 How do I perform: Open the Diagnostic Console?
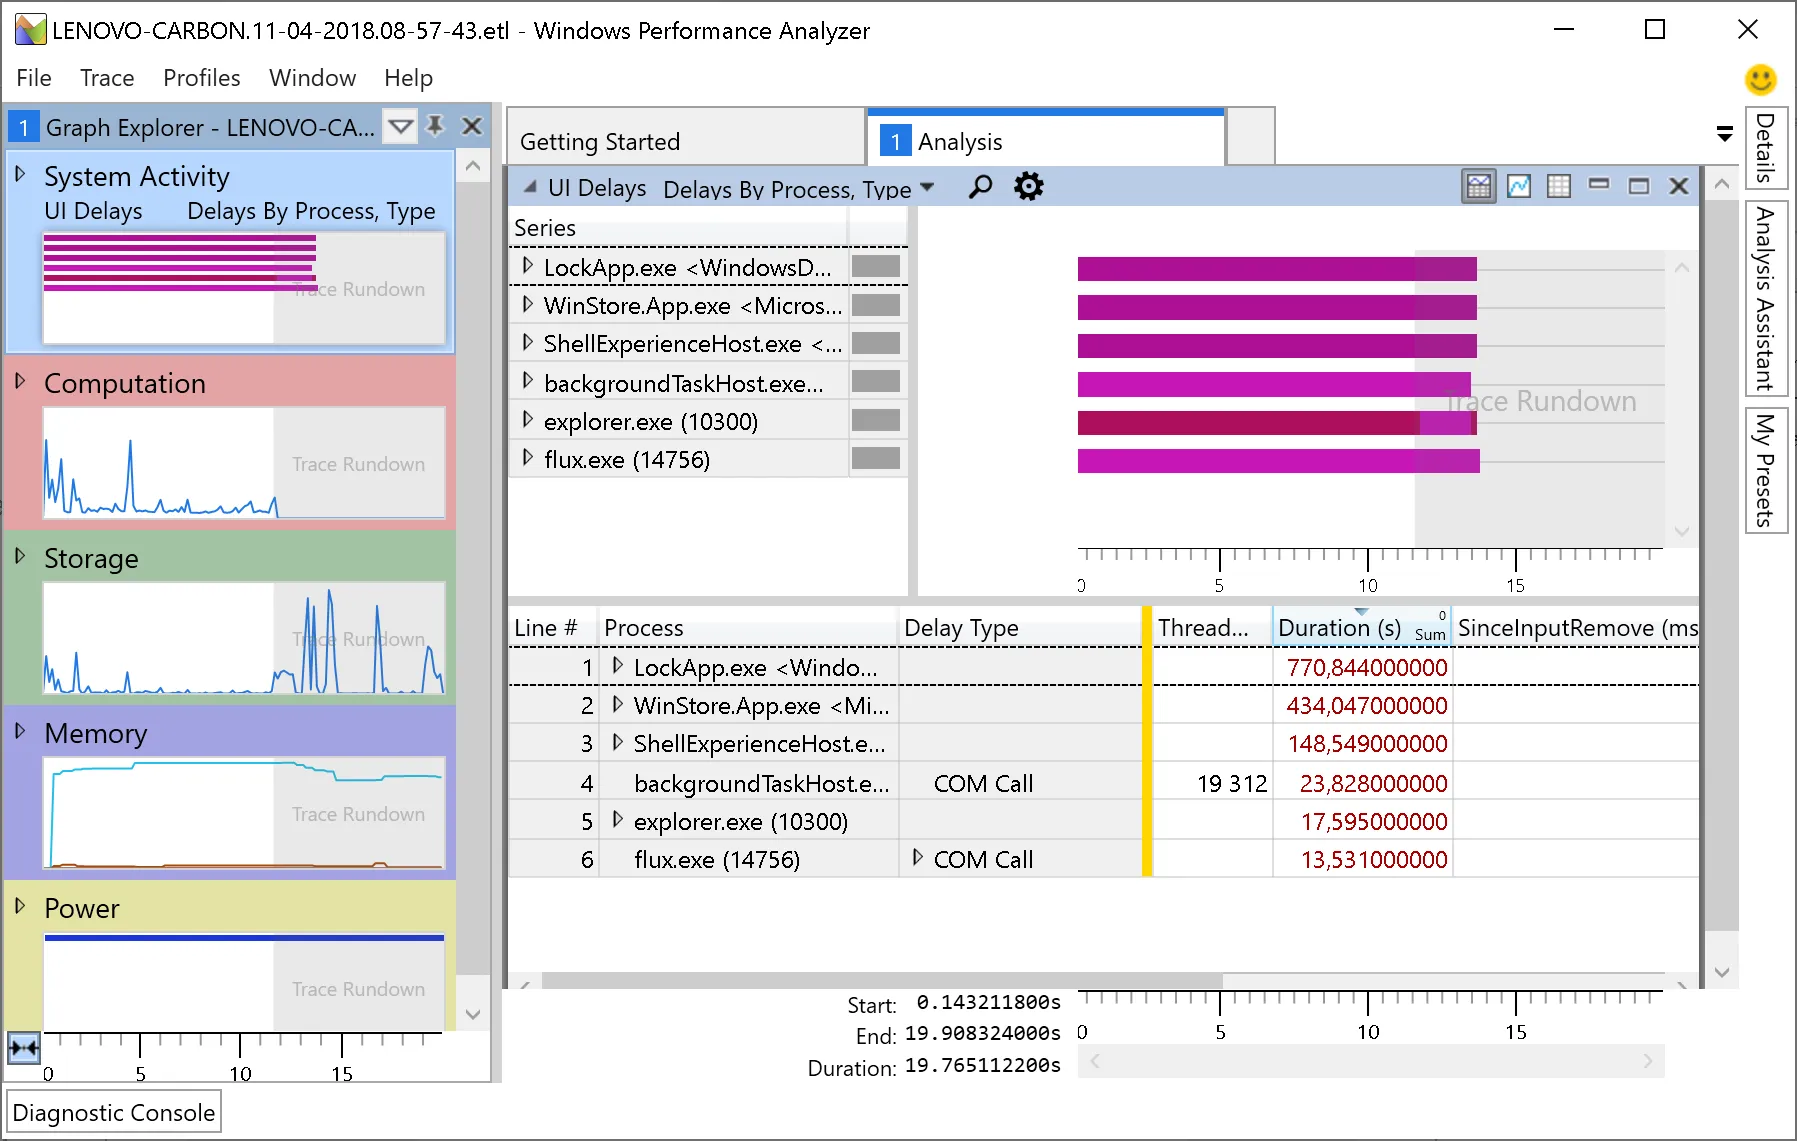tap(114, 1113)
